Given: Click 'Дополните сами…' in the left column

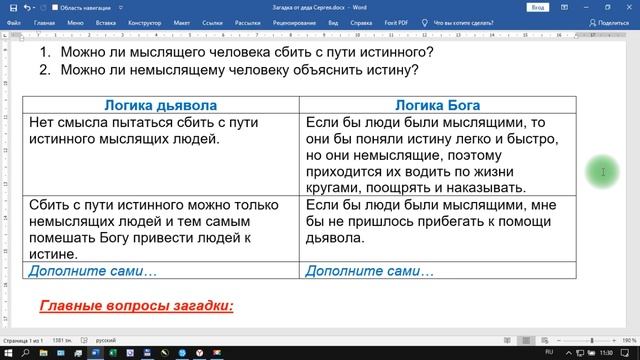Looking at the screenshot, I should click(93, 271).
